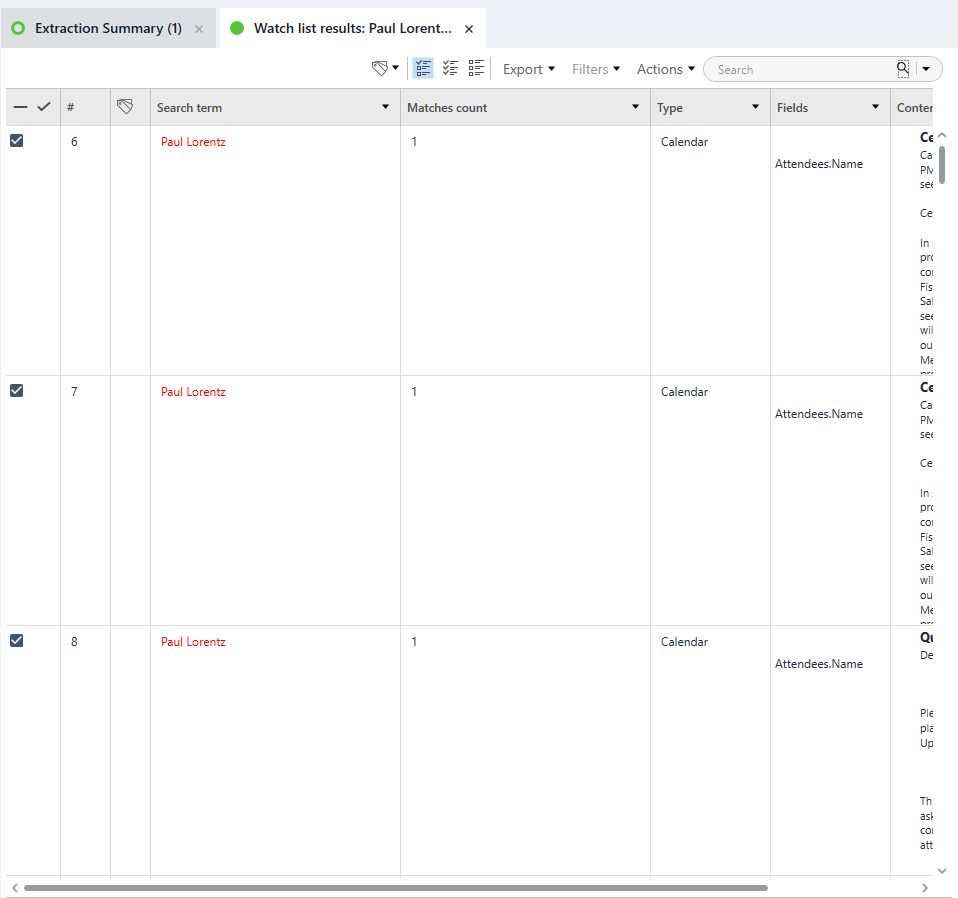This screenshot has width=958, height=898.
Task: Click the Paul Lorentz search term in row 6
Action: 193,142
